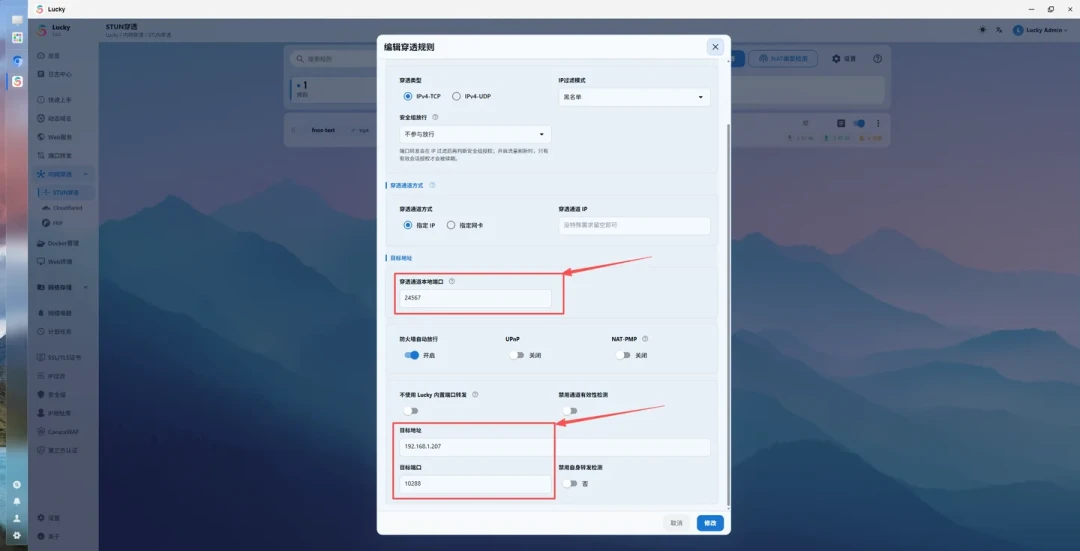The image size is (1080, 551).
Task: Open the 安全组放行 dropdown
Action: (x=475, y=134)
